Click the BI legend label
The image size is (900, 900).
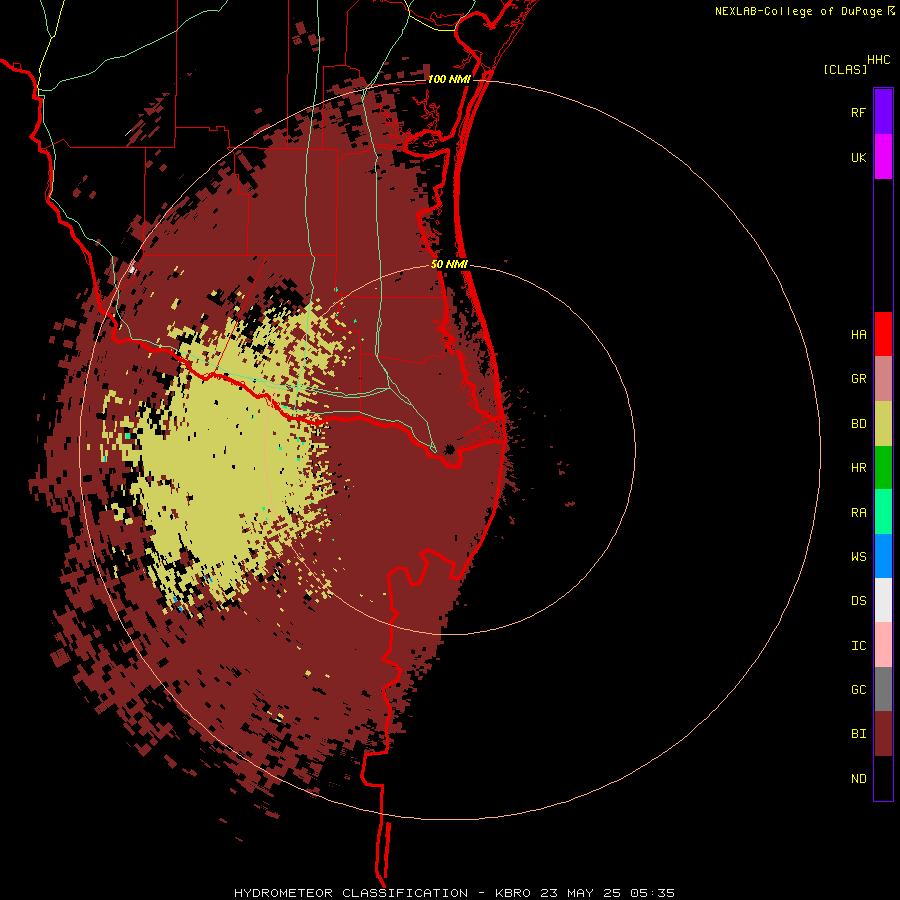click(x=858, y=734)
